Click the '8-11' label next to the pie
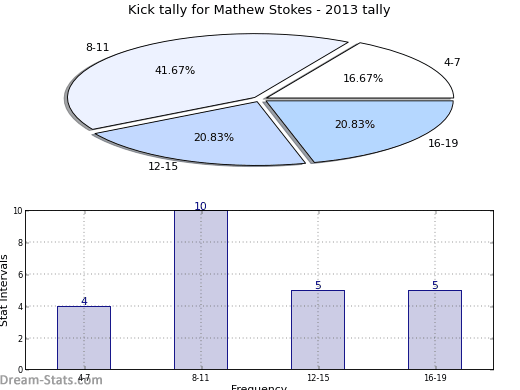The height and width of the screenshot is (390, 520). [x=97, y=47]
